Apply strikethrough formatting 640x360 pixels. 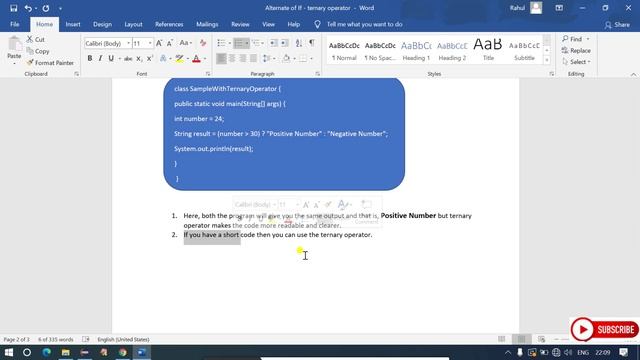point(128,59)
